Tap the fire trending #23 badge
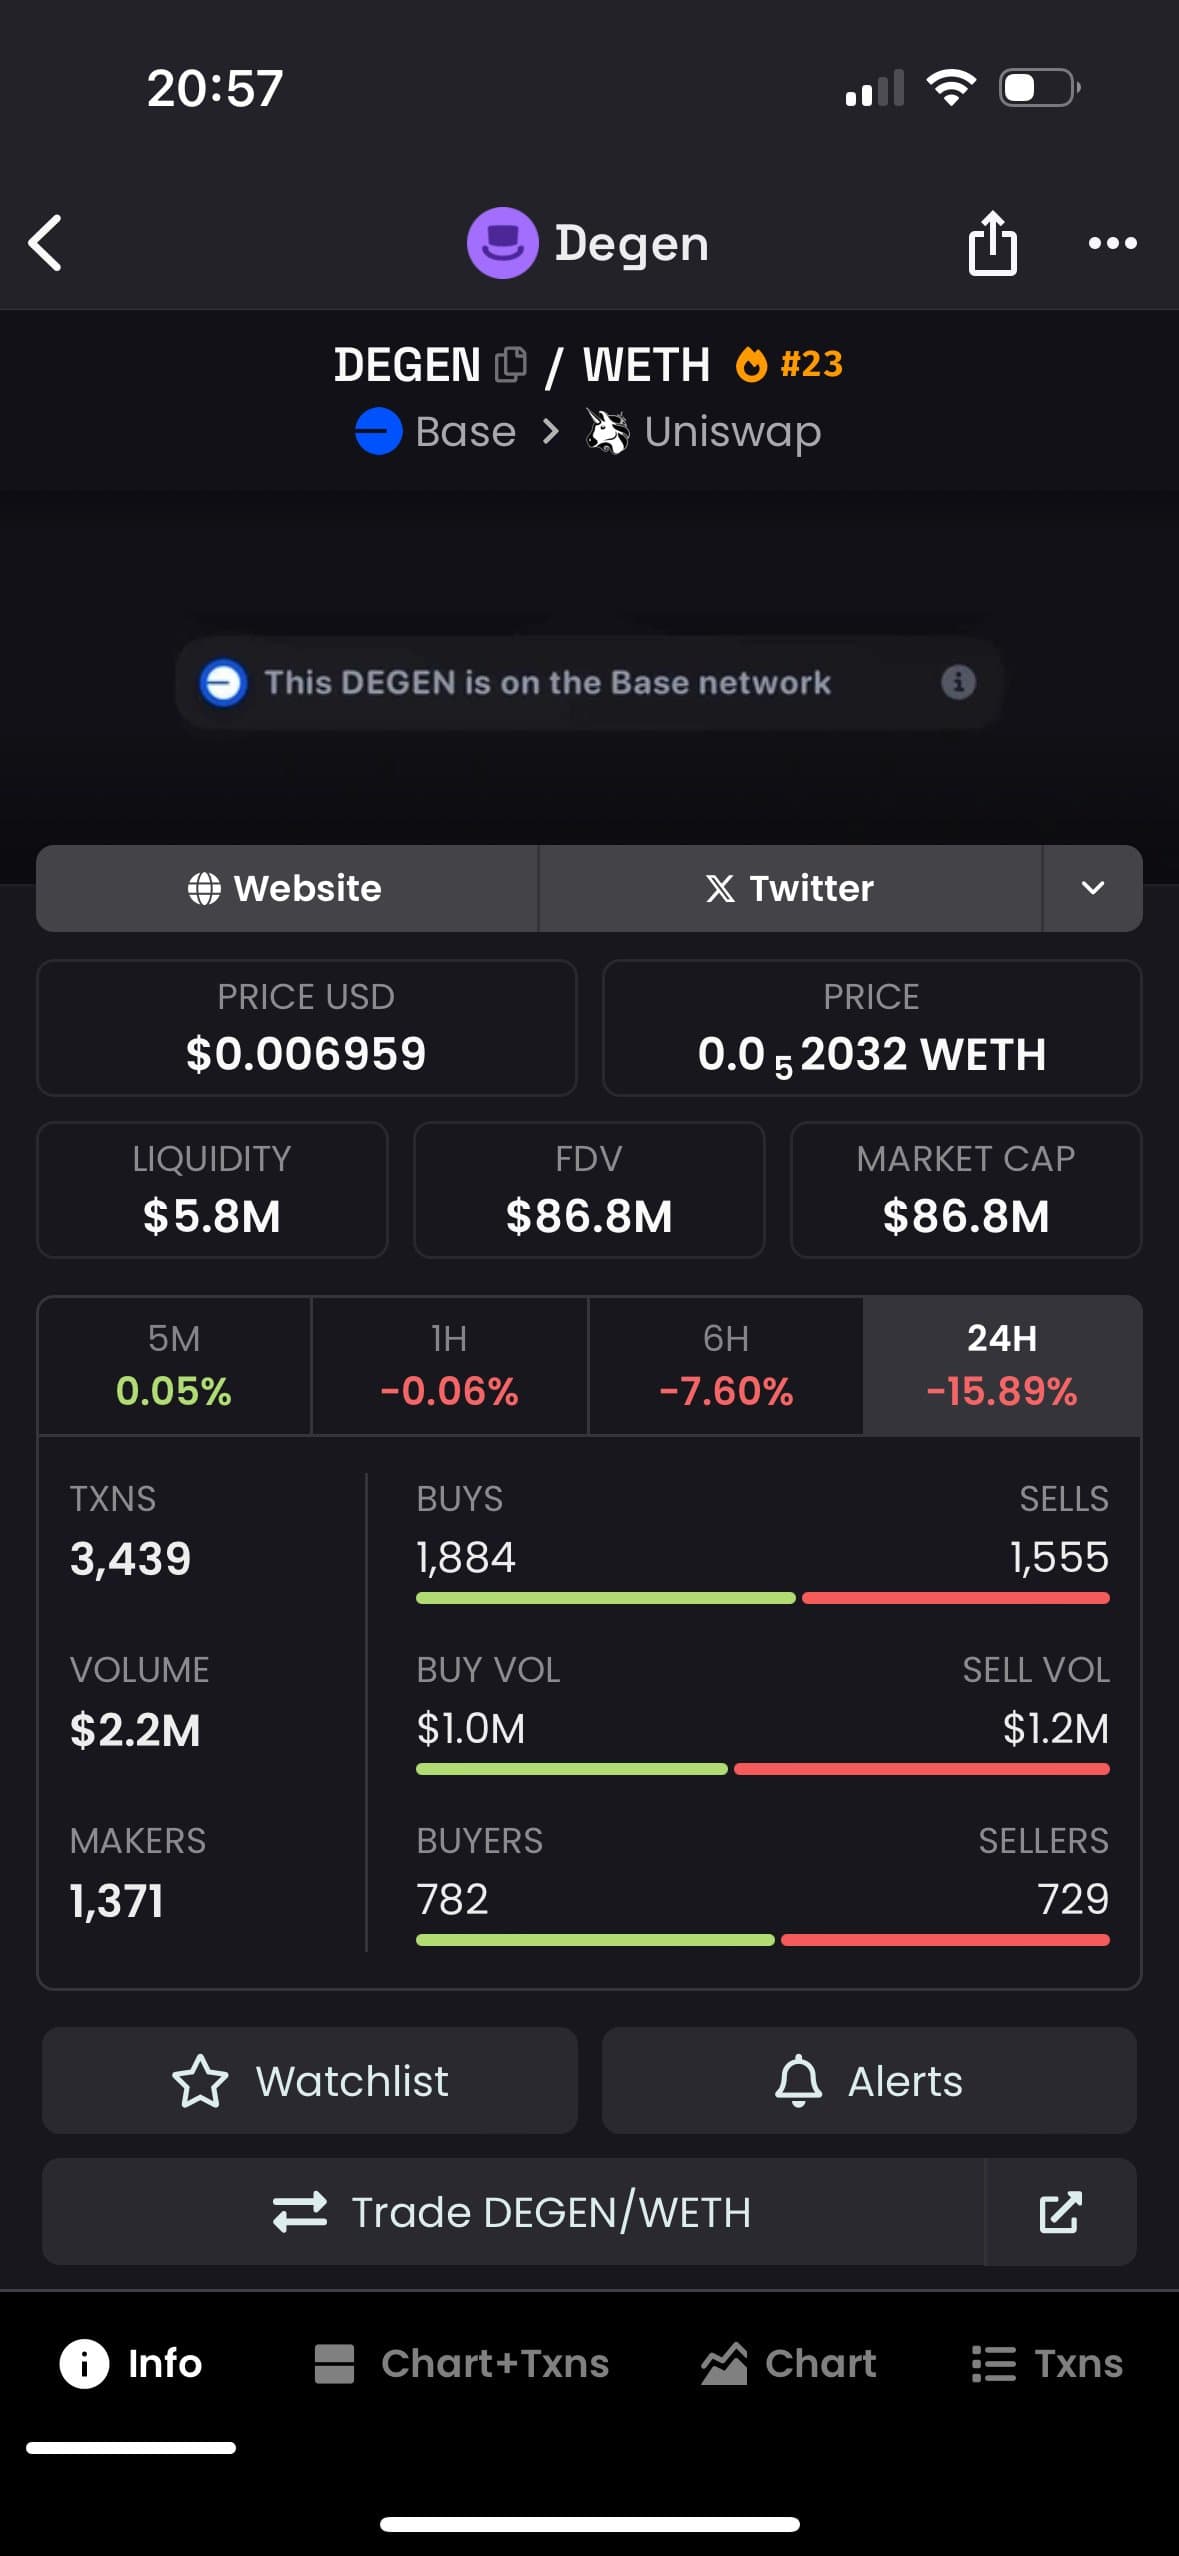1179x2556 pixels. tap(790, 365)
